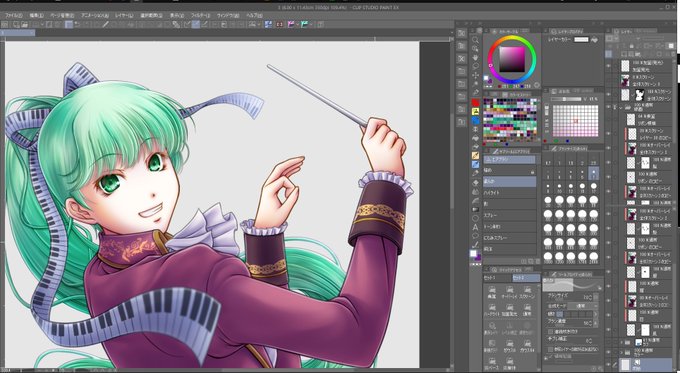Toggle the lock icon on 強め sub tool

pos(533,172)
